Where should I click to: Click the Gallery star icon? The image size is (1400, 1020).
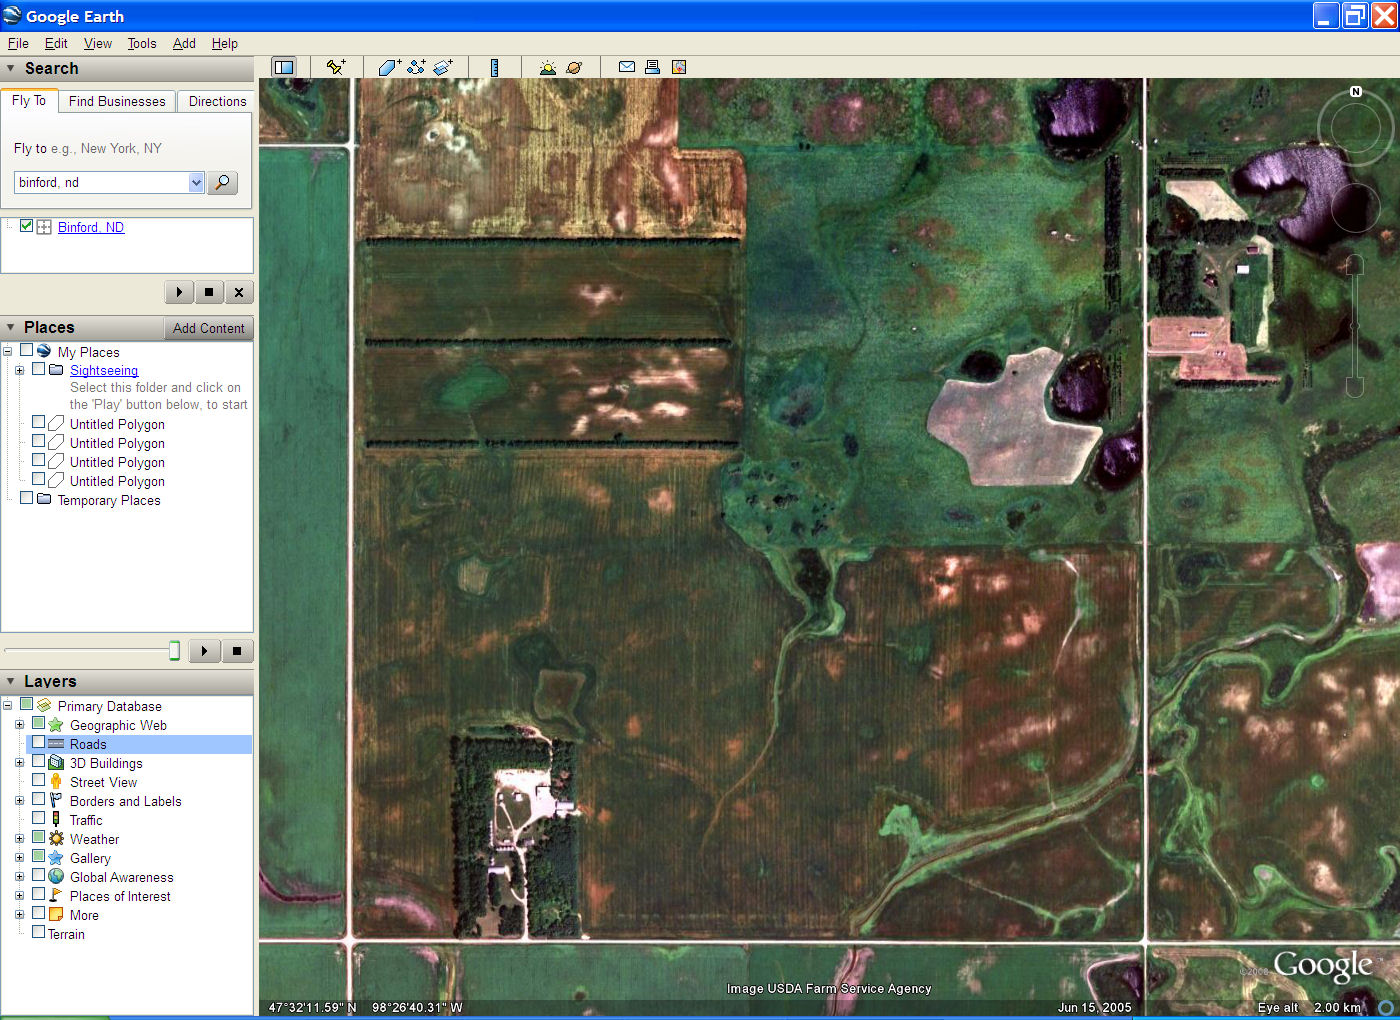(56, 858)
